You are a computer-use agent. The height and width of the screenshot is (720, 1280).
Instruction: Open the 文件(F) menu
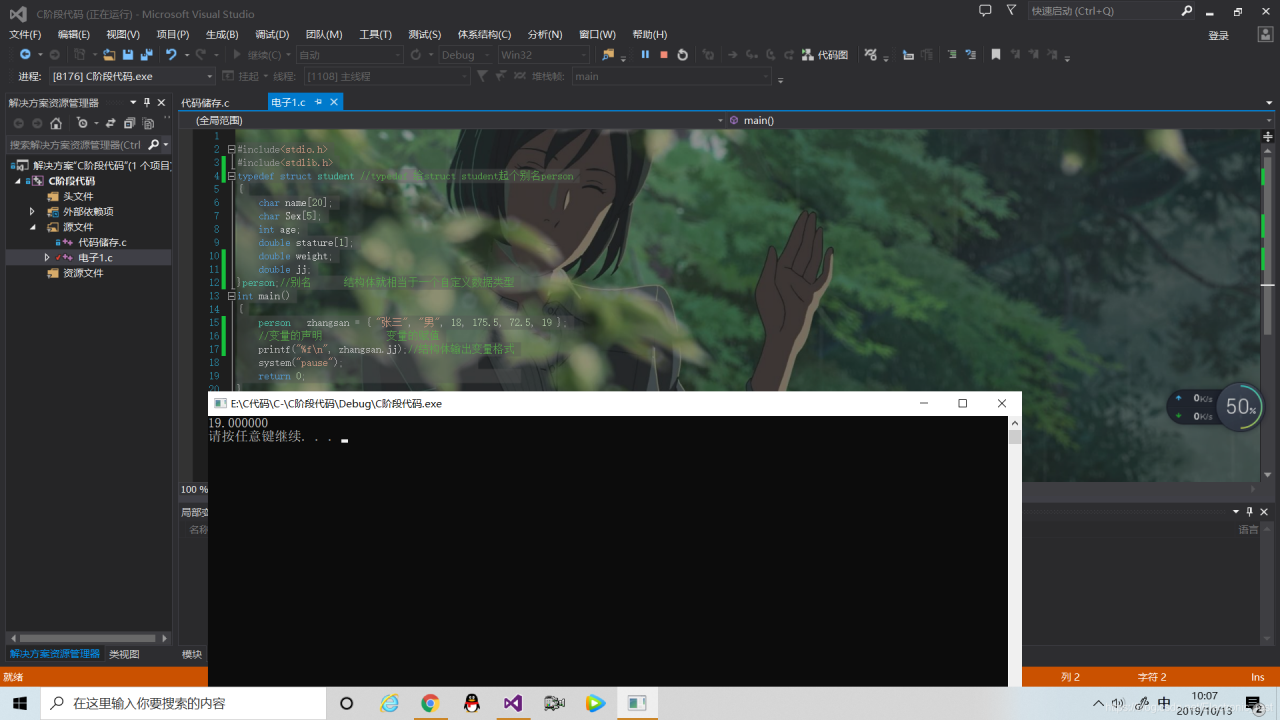(25, 35)
